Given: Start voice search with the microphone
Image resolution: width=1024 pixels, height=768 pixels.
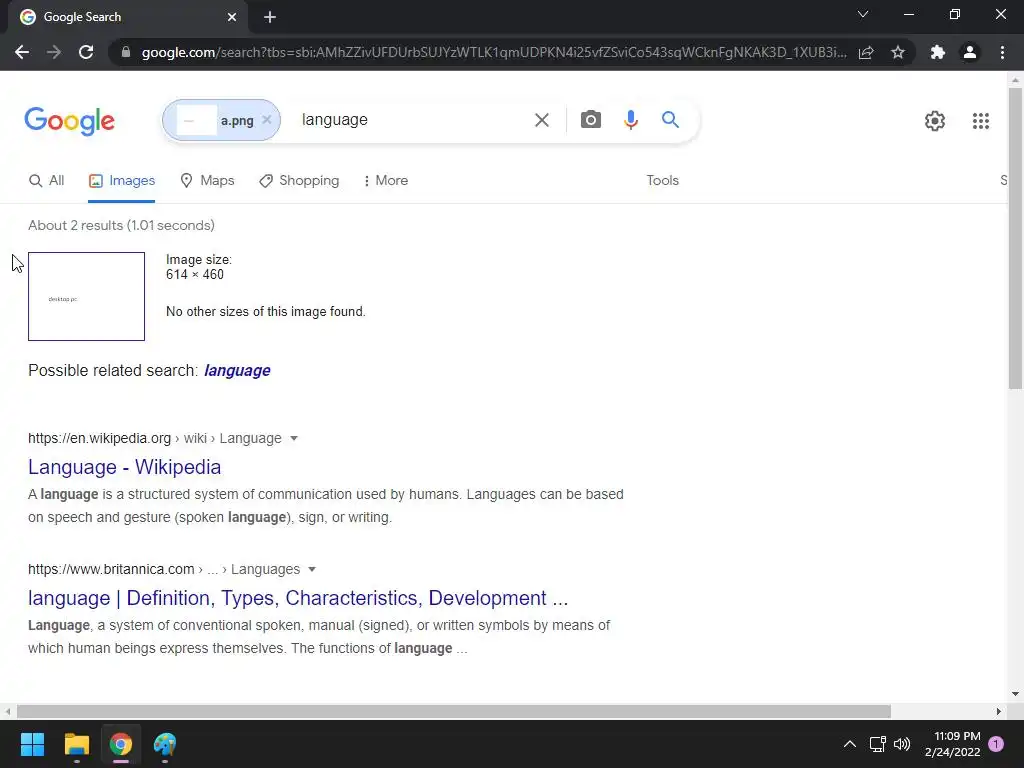Looking at the screenshot, I should 630,120.
